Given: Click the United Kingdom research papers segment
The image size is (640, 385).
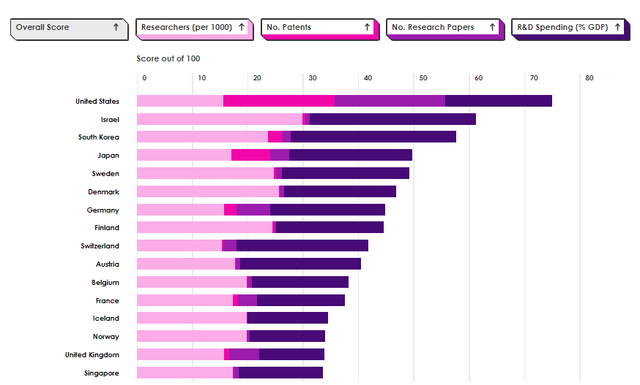Looking at the screenshot, I should (x=244, y=354).
